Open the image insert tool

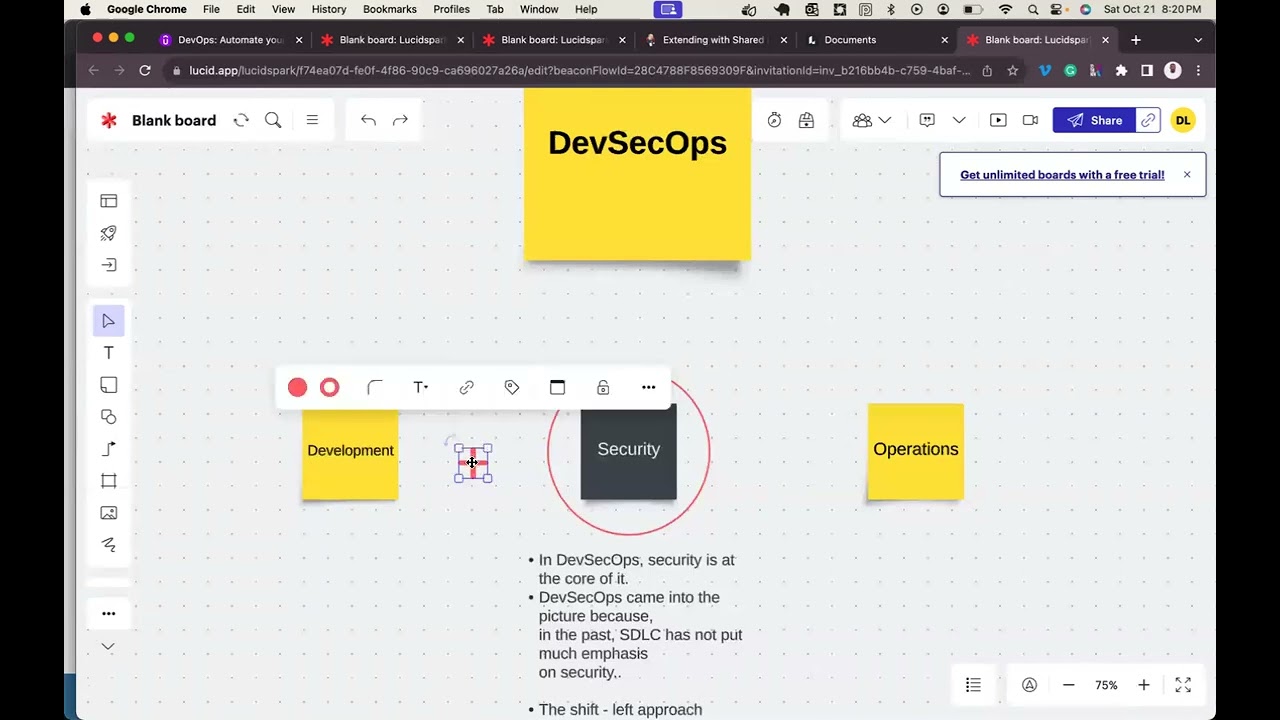(x=109, y=513)
